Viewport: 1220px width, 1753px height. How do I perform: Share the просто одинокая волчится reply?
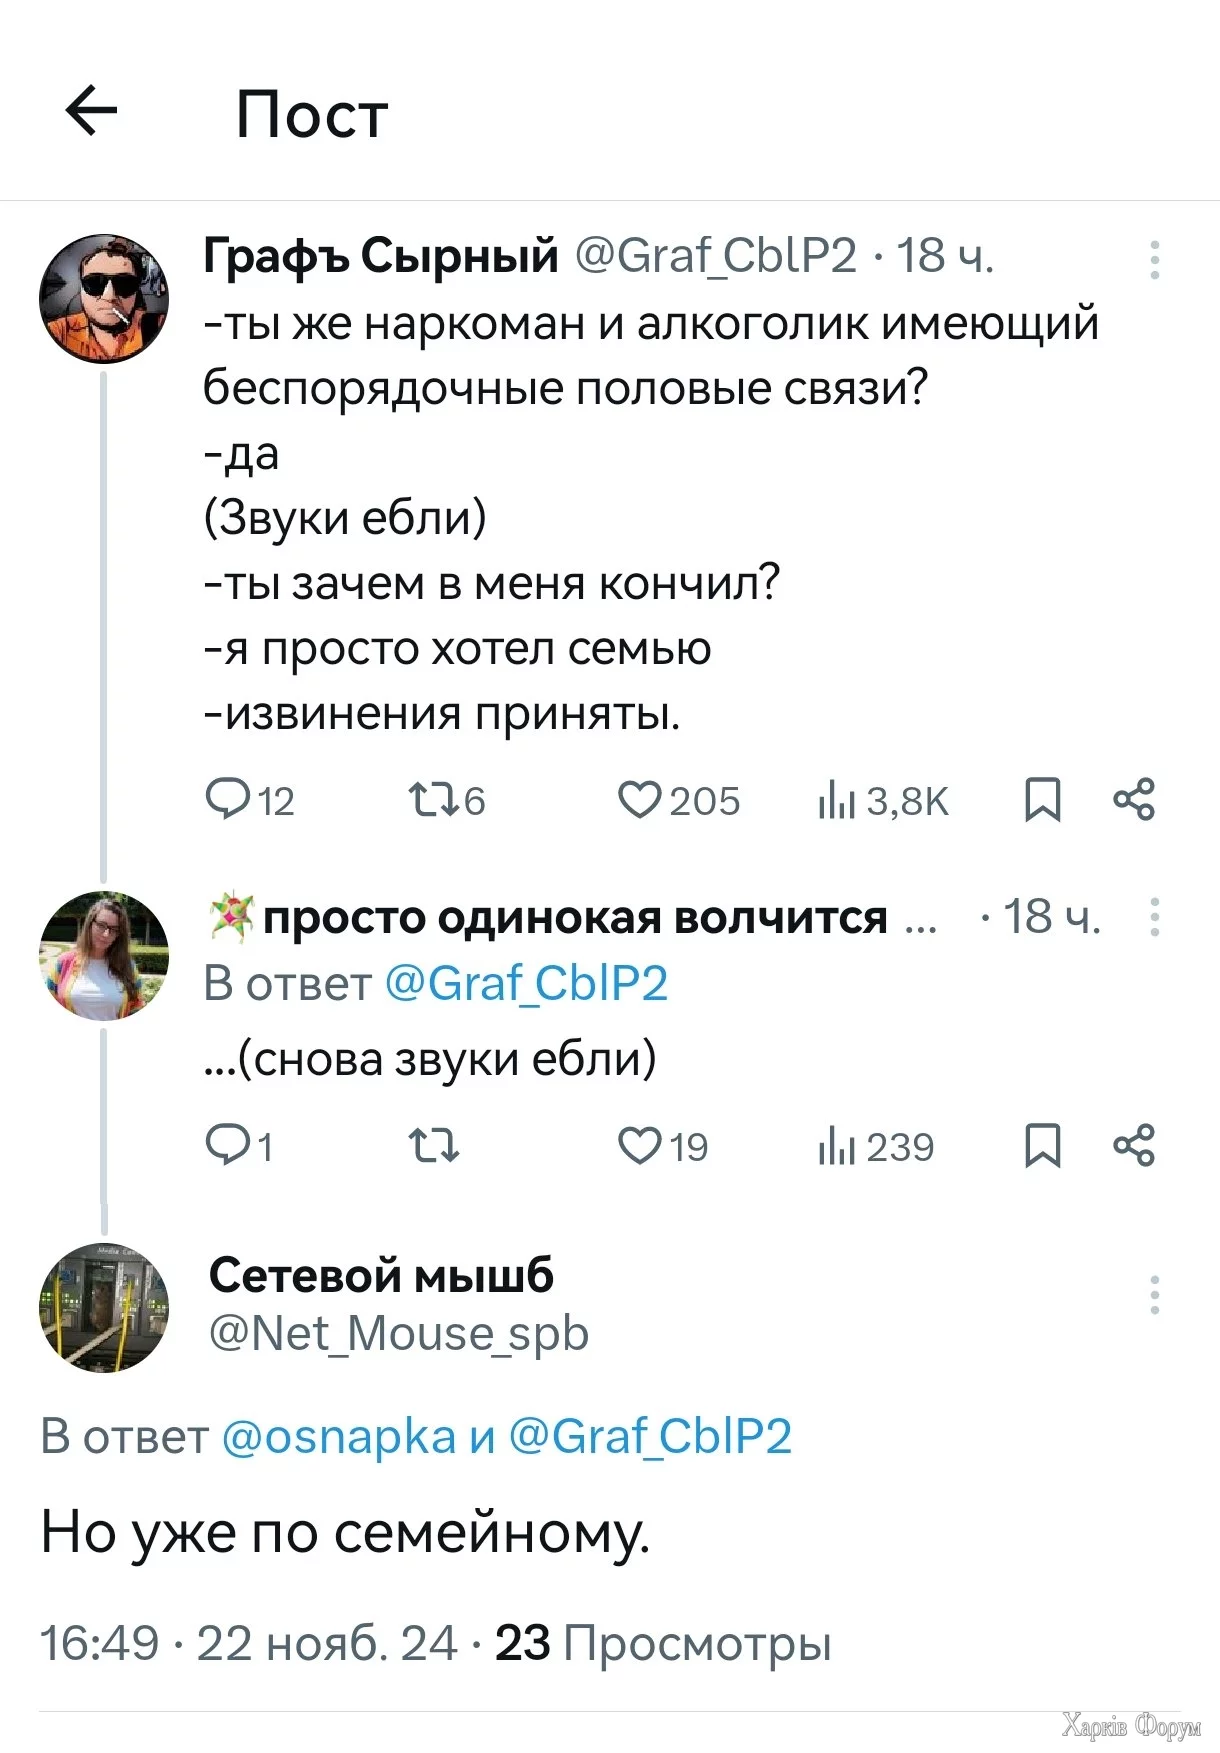click(x=1134, y=1145)
